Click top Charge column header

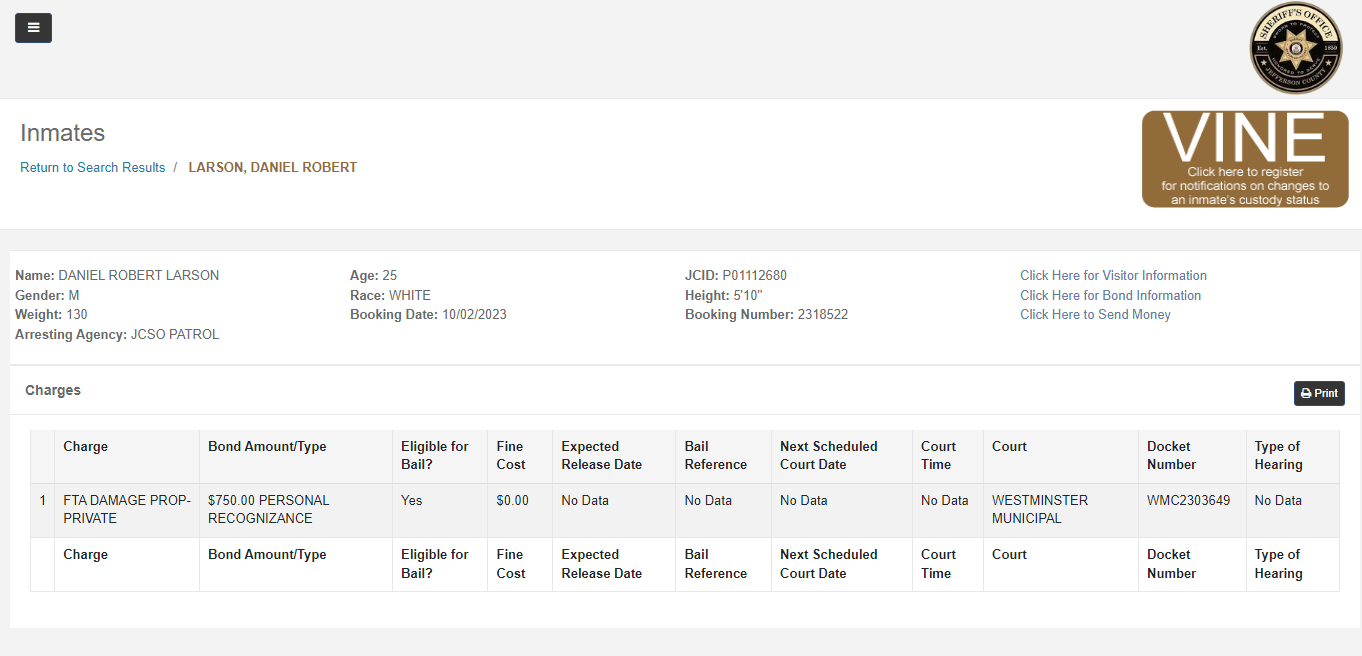(x=127, y=456)
